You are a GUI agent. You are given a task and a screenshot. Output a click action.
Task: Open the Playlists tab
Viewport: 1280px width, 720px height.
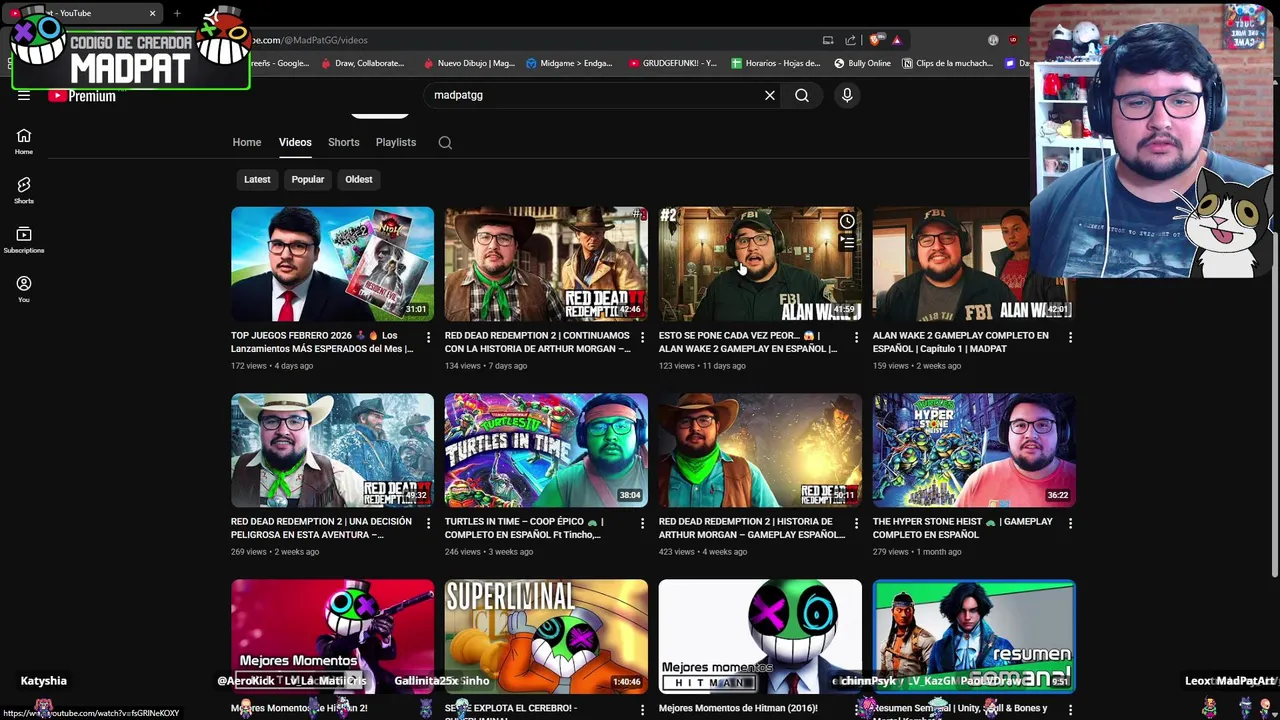click(x=396, y=142)
